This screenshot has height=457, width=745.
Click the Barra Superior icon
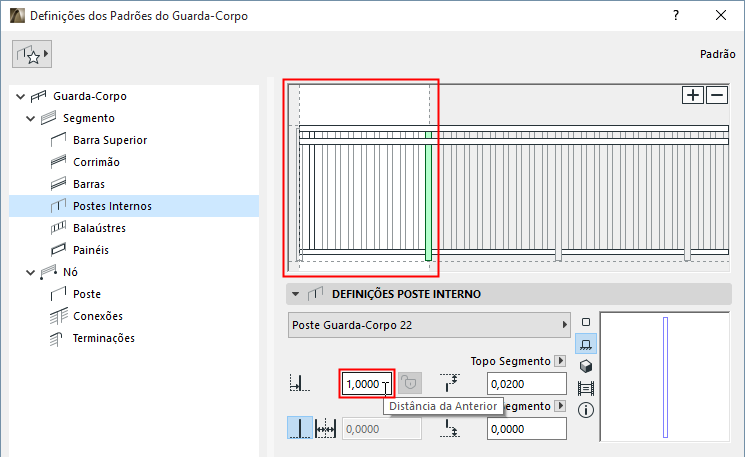[x=58, y=140]
